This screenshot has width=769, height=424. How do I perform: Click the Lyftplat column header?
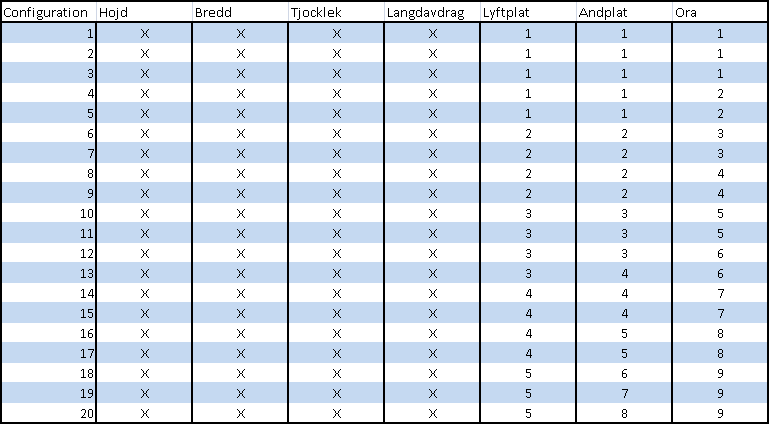tap(528, 12)
